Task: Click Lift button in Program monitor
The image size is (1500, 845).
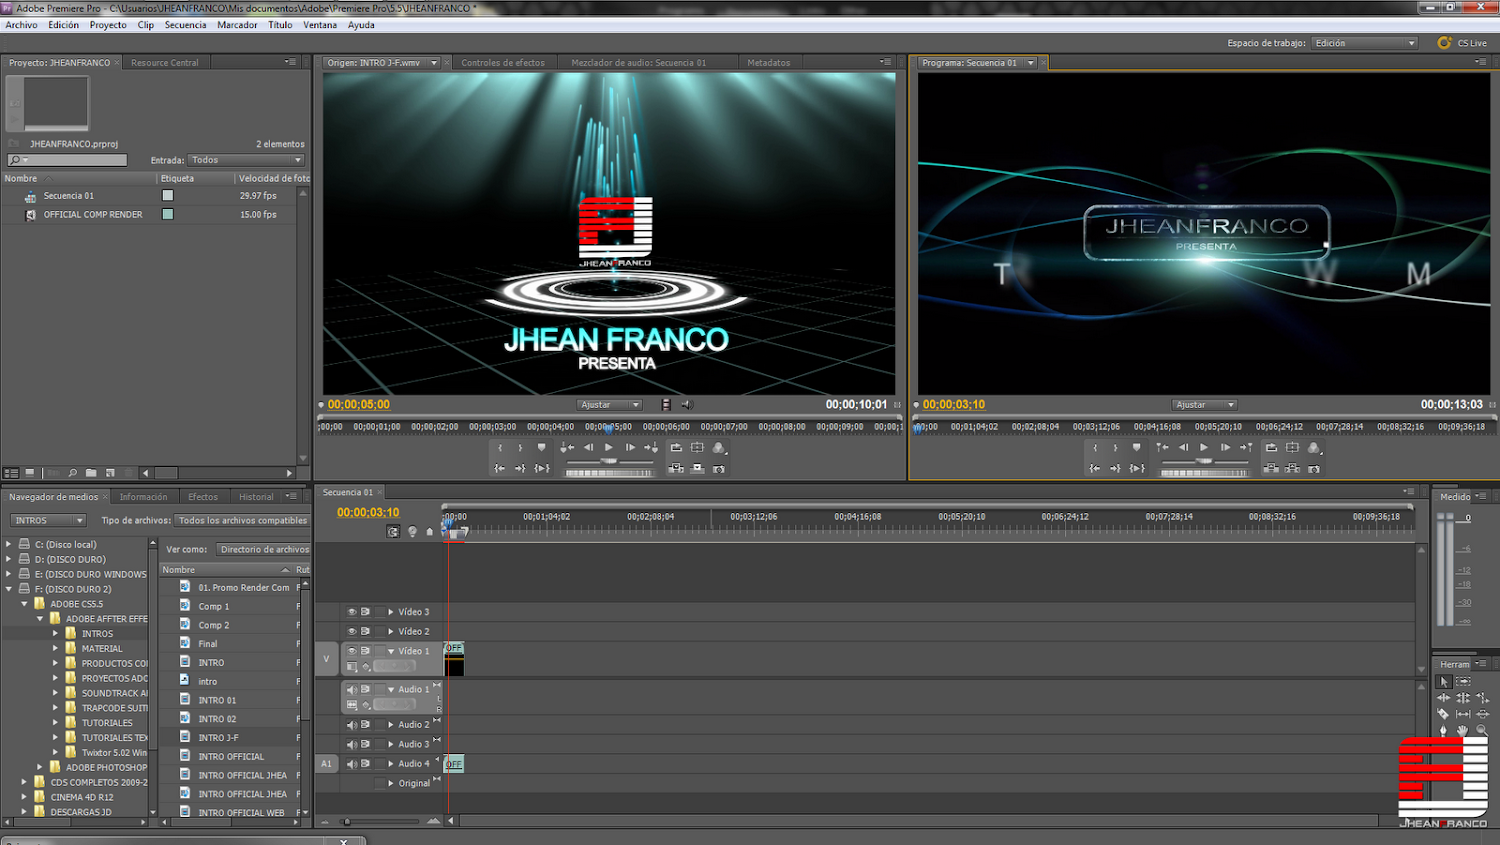Action: click(x=1270, y=468)
